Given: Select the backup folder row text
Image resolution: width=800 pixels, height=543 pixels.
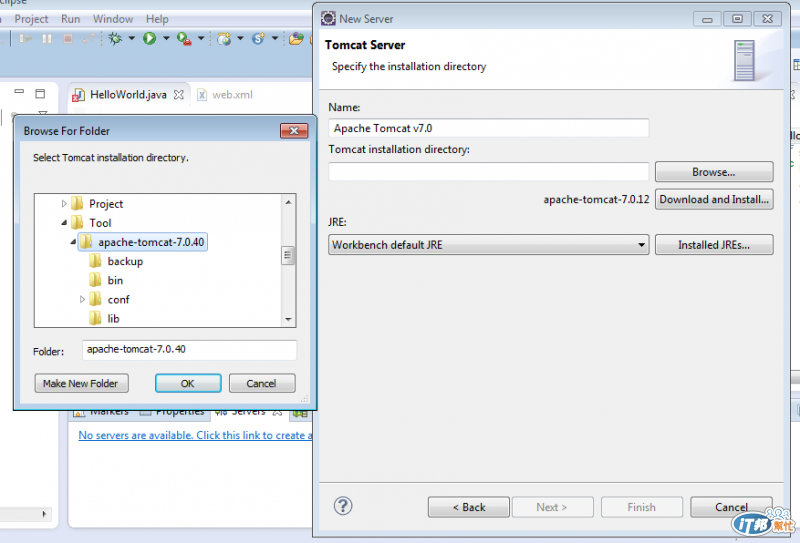Looking at the screenshot, I should coord(125,261).
